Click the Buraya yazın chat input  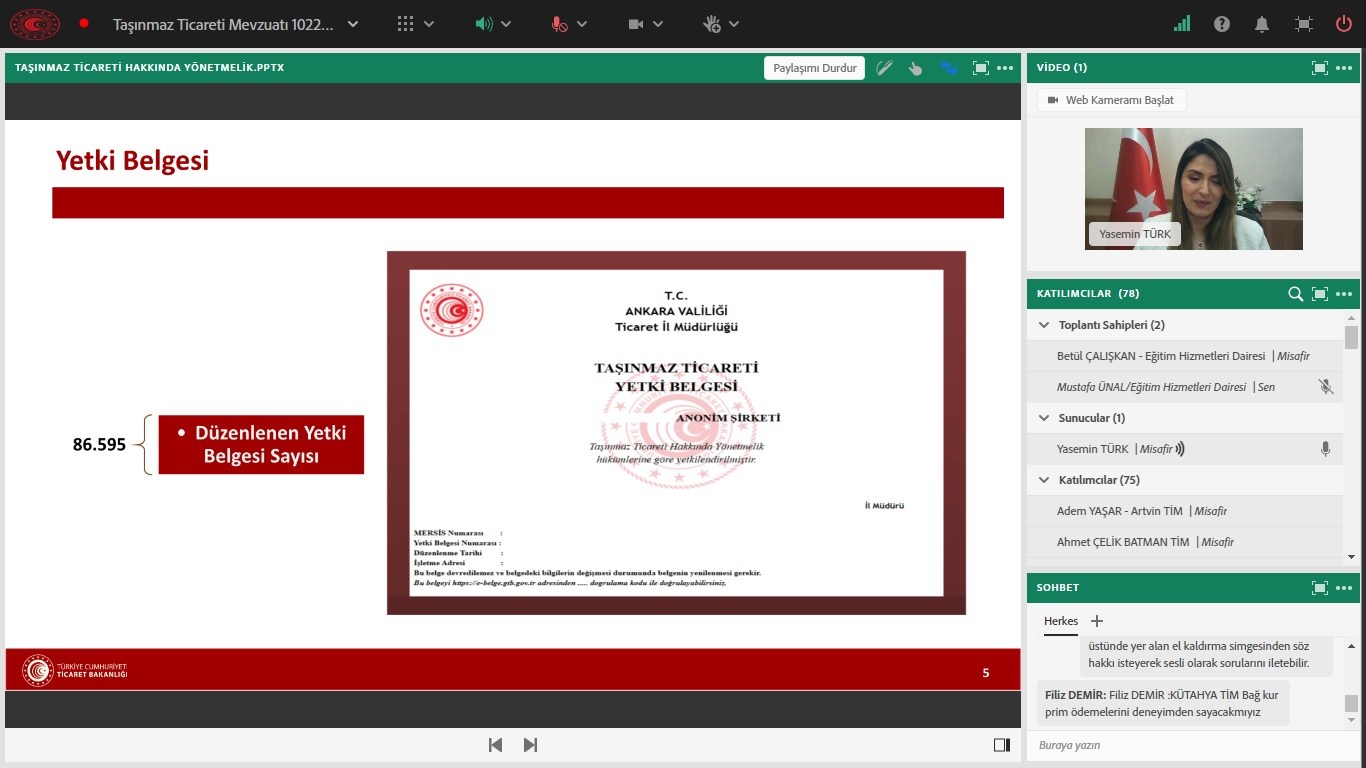click(1180, 745)
